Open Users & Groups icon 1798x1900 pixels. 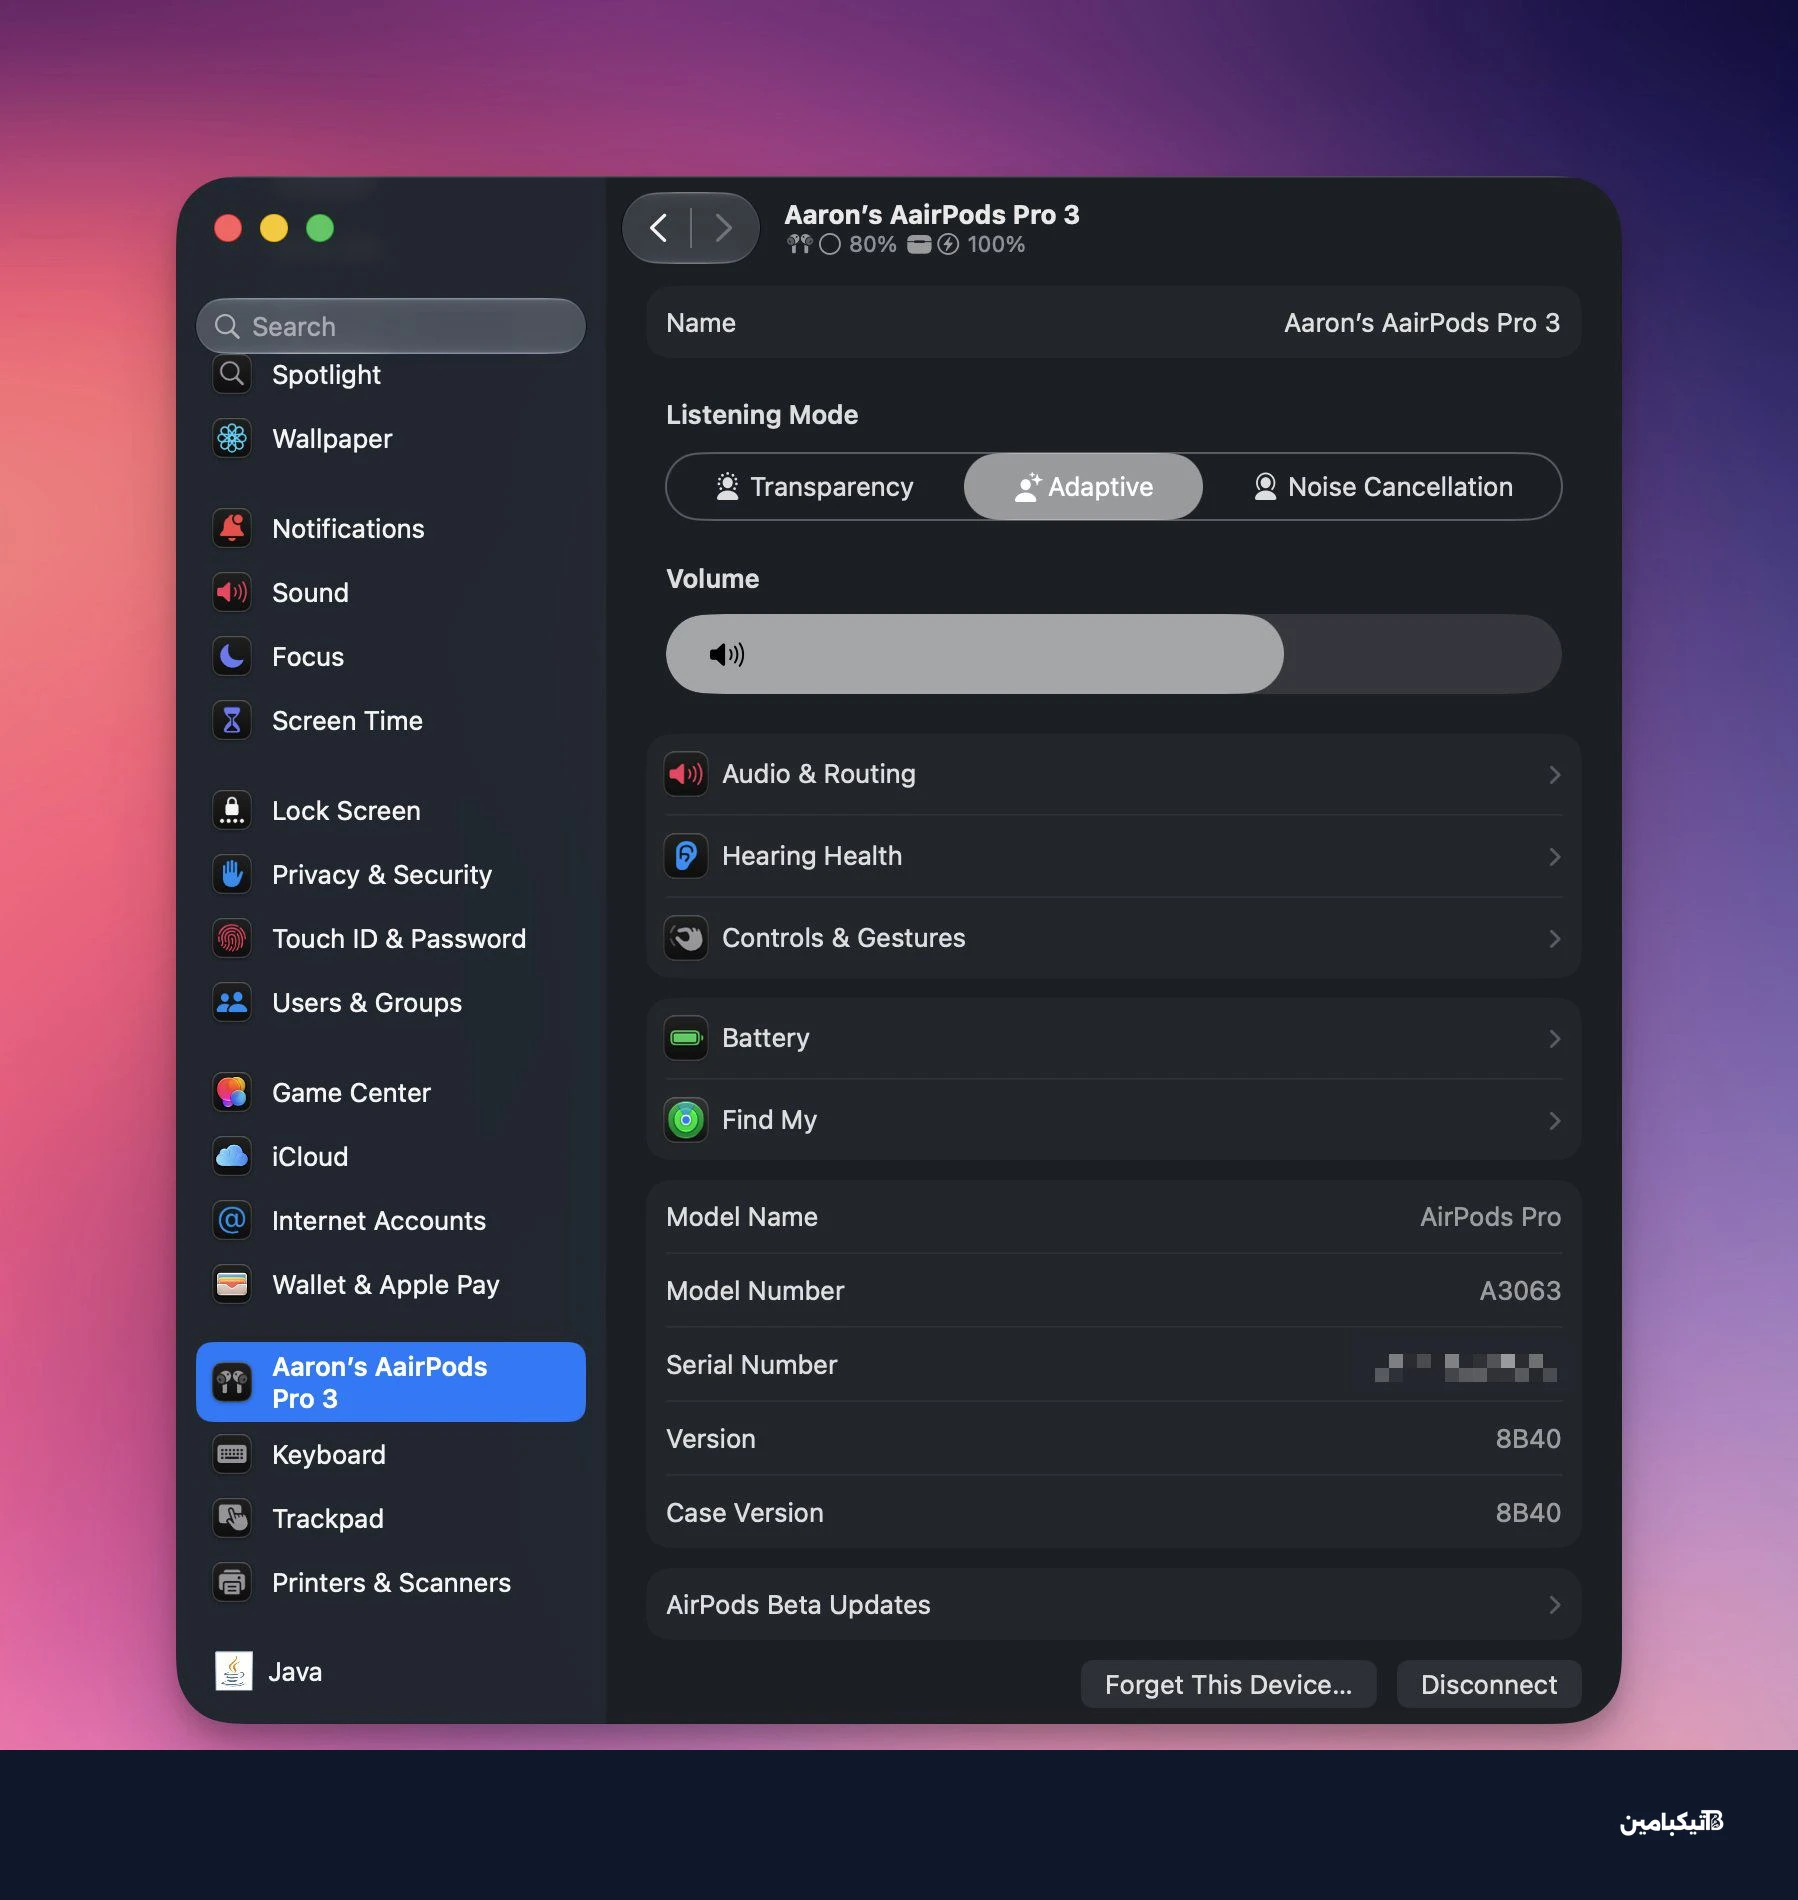pyautogui.click(x=232, y=1002)
